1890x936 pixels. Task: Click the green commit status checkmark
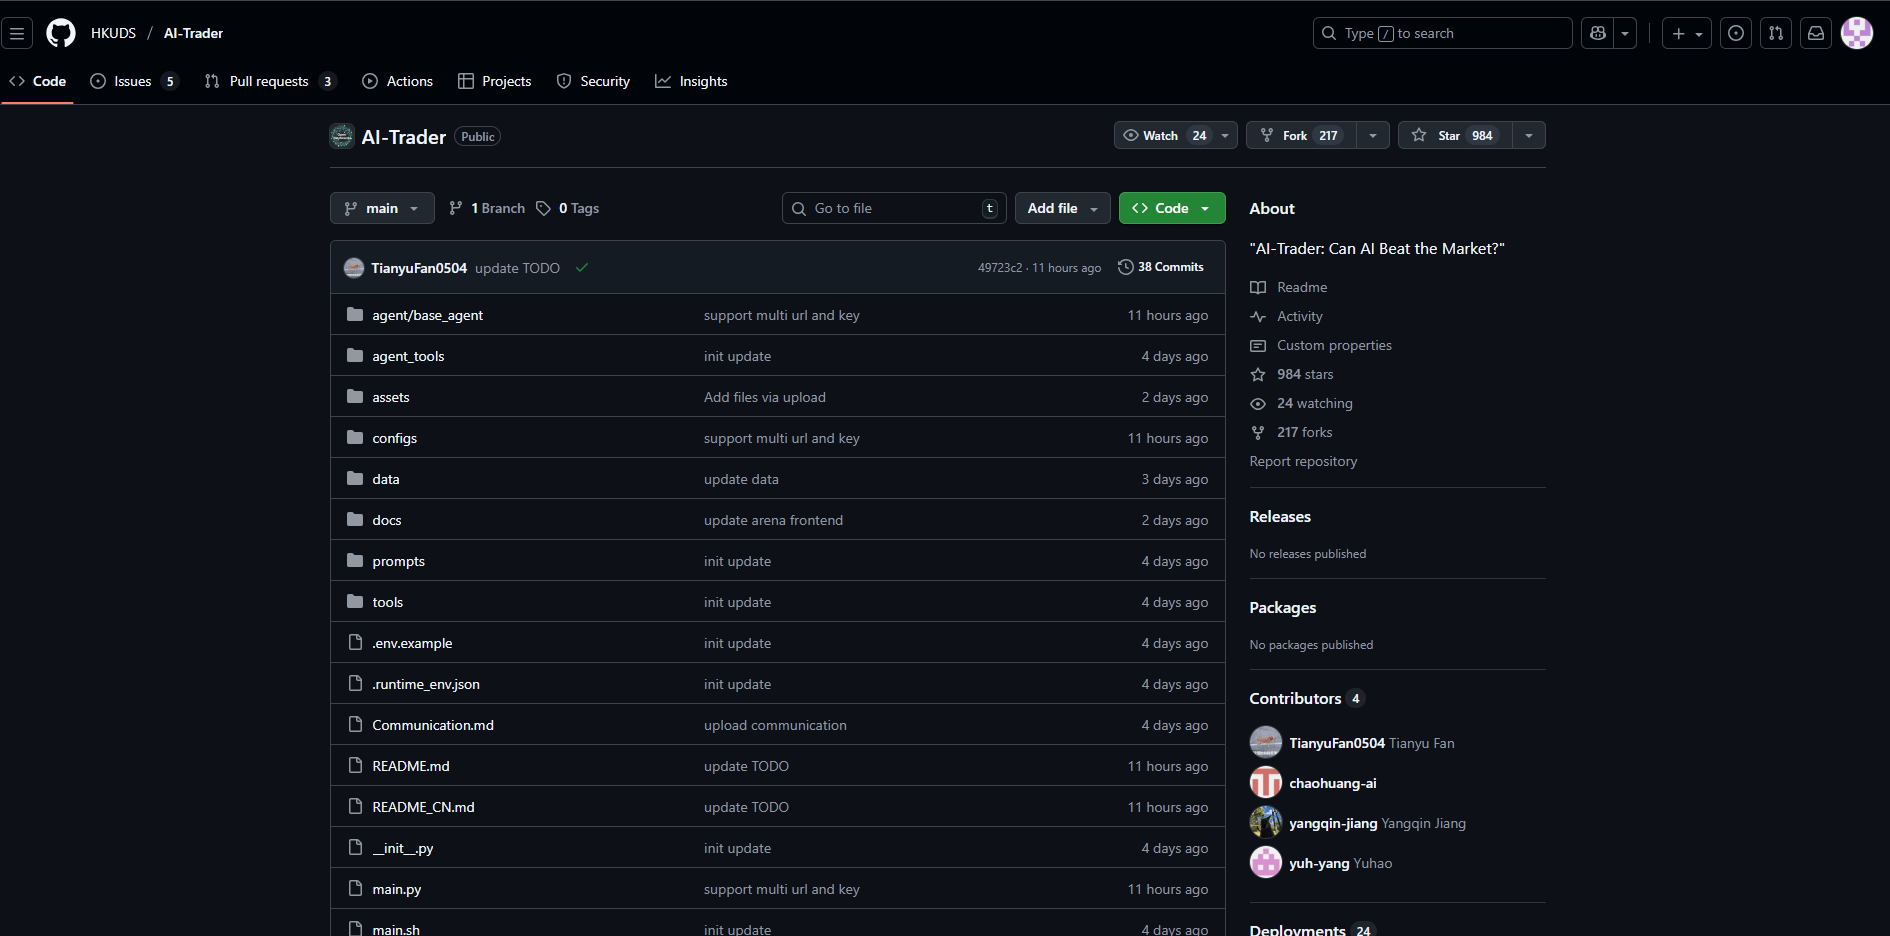click(582, 268)
